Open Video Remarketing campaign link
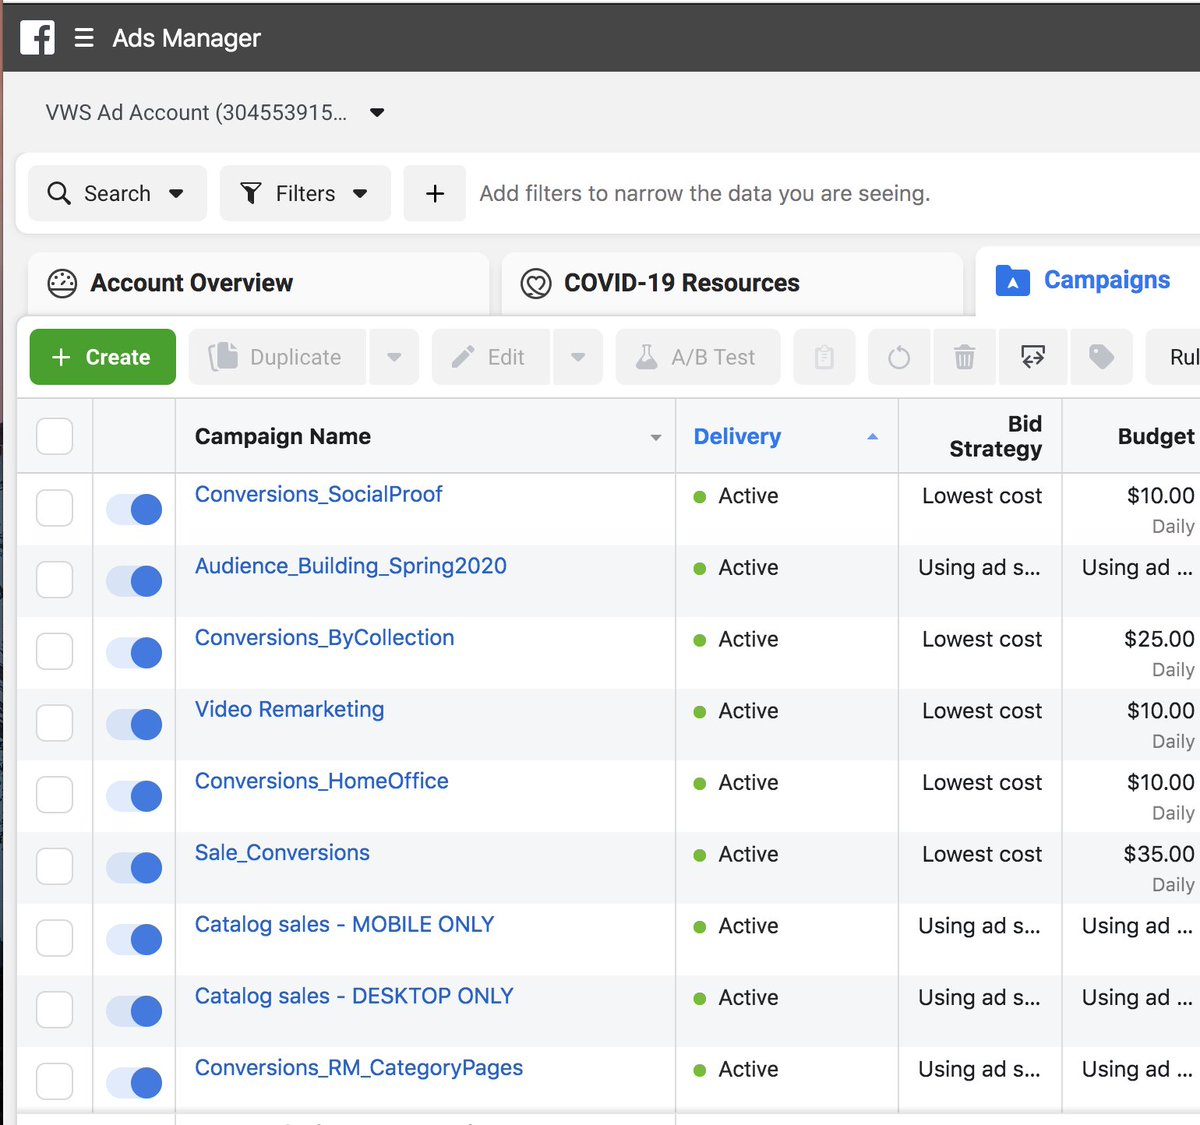This screenshot has width=1200, height=1125. click(289, 709)
